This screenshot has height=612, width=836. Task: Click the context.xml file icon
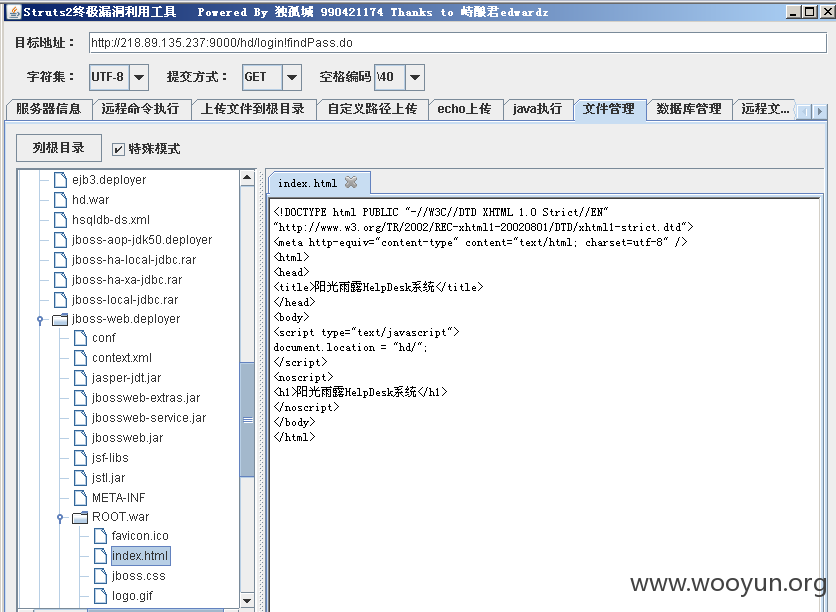click(x=81, y=358)
